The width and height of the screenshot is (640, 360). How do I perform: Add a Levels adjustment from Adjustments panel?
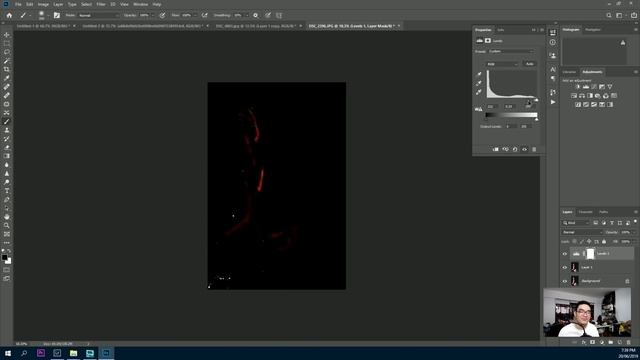pos(586,87)
